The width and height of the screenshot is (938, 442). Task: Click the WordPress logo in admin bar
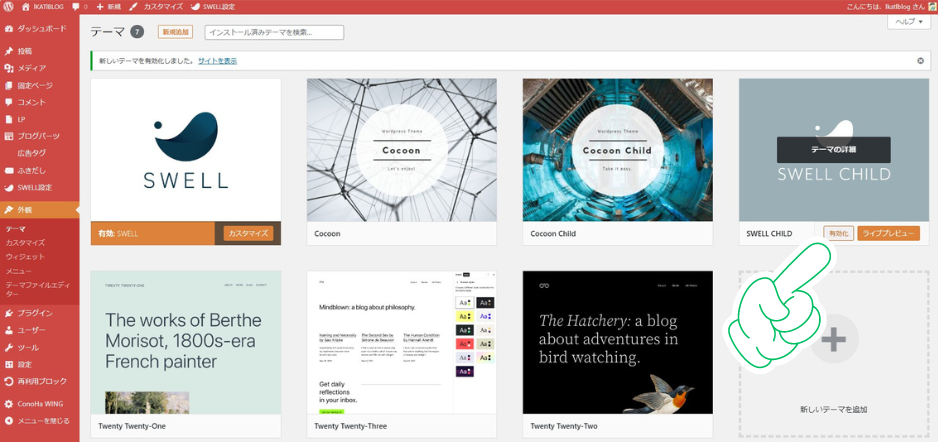tap(8, 7)
